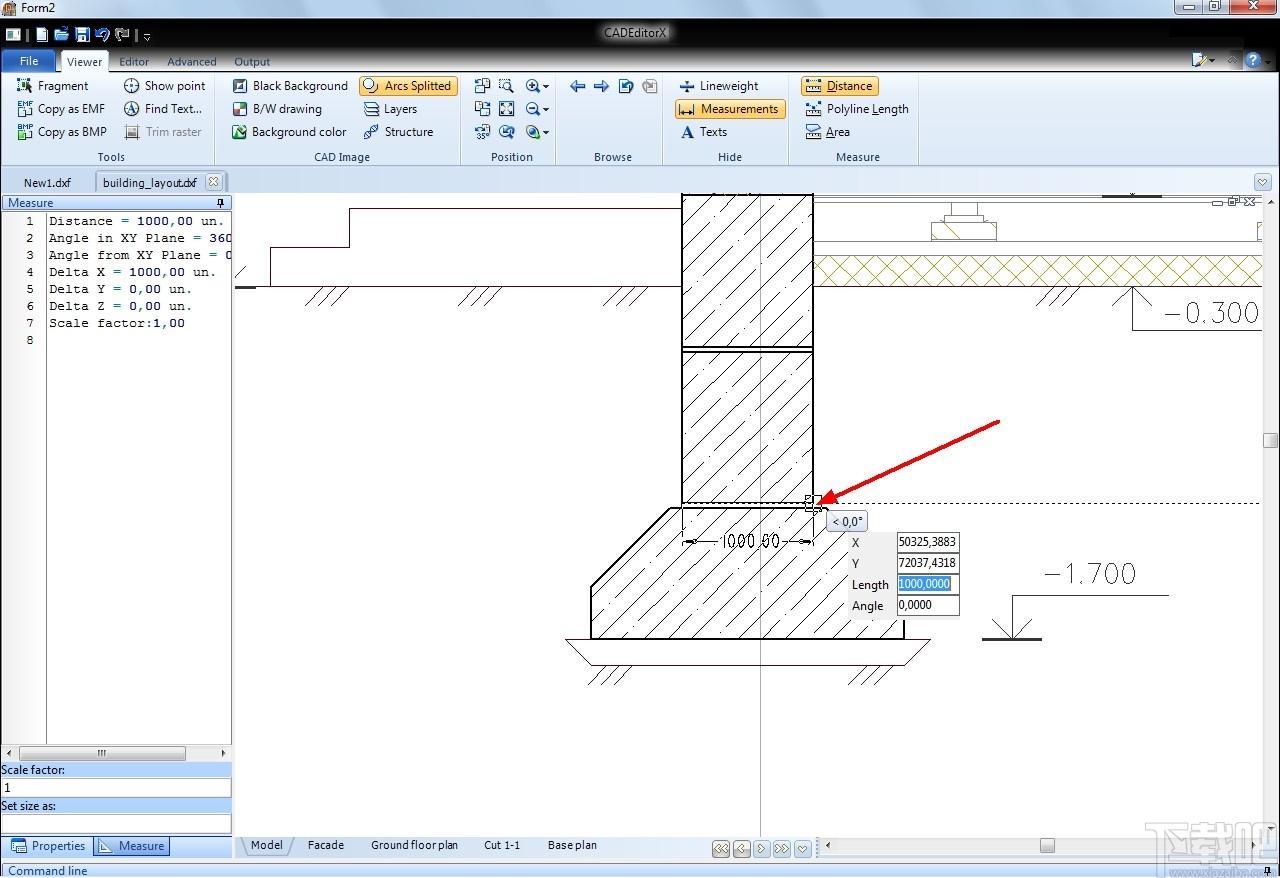
Task: Click Copy as BMP
Action: [62, 132]
